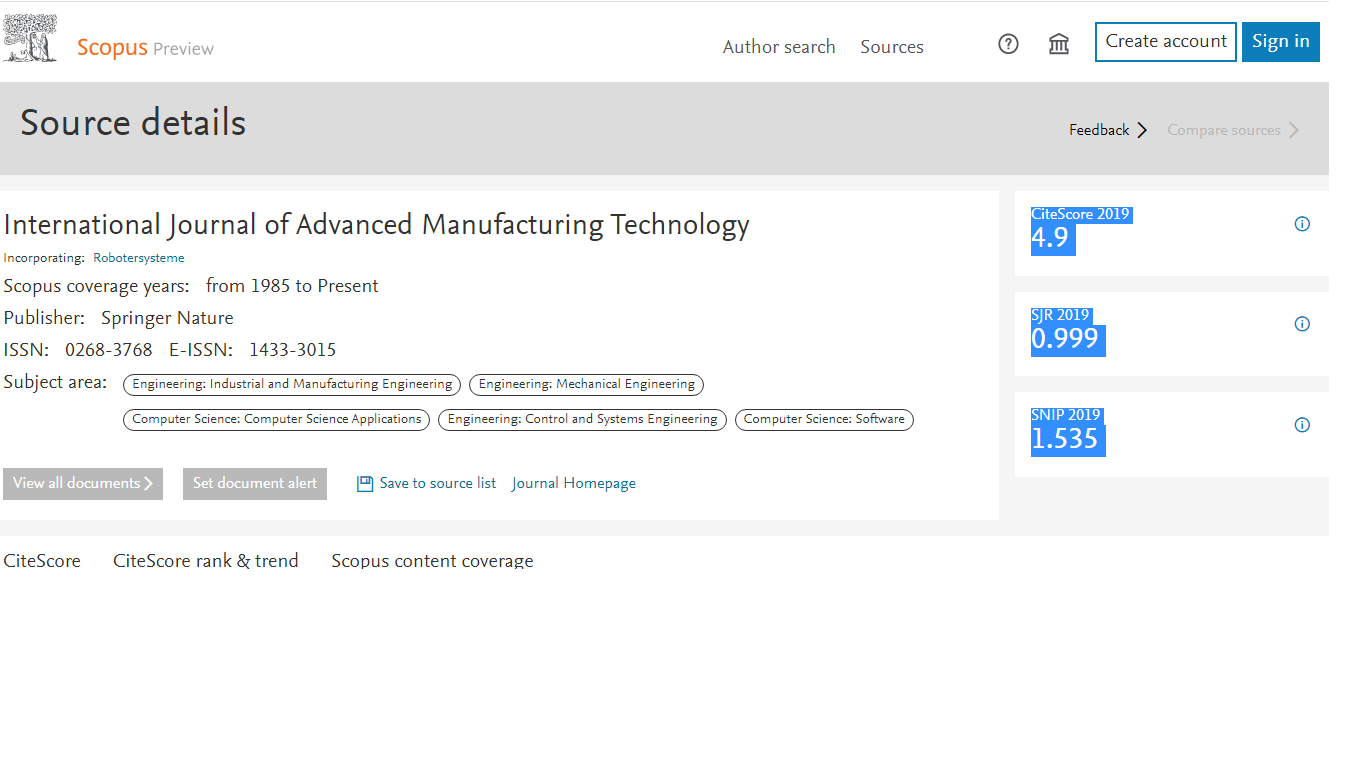Select Computer Science: Software subject tag

pos(824,420)
